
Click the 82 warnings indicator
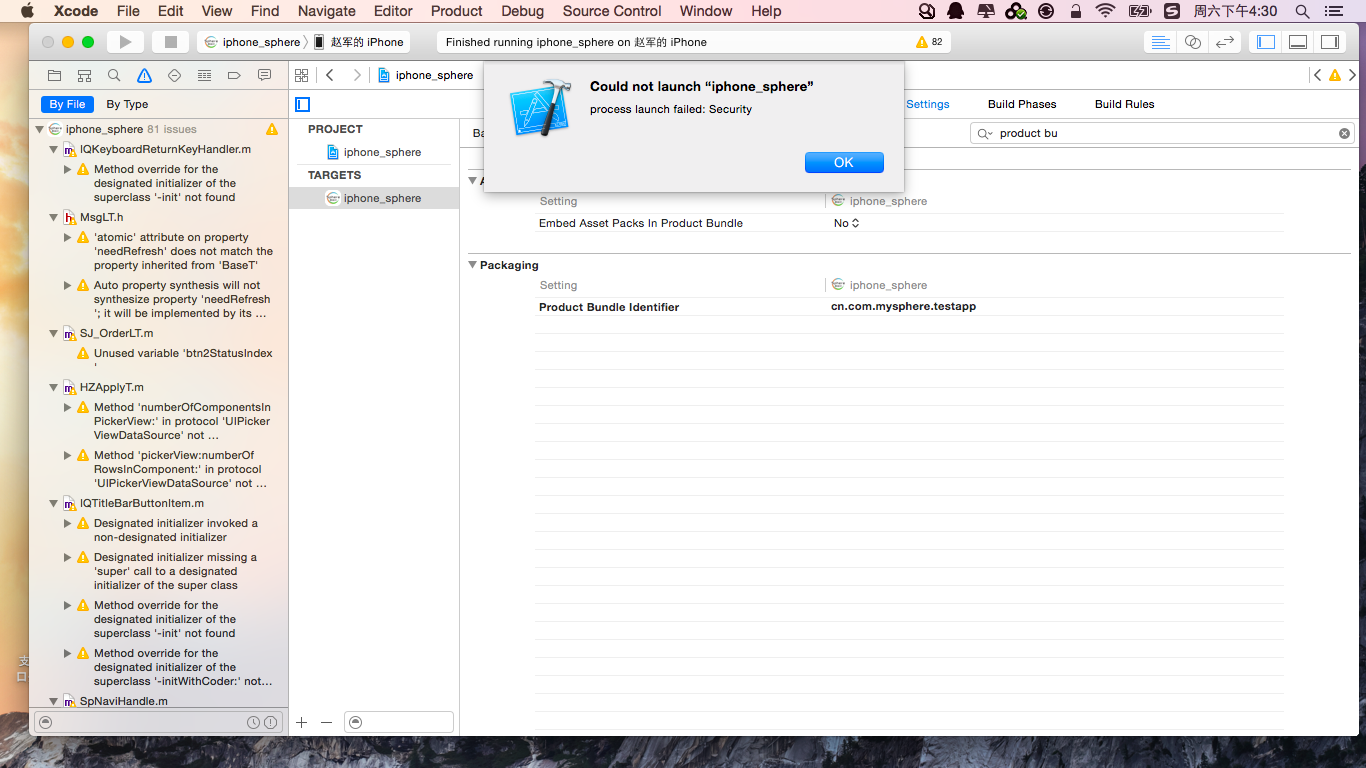929,42
